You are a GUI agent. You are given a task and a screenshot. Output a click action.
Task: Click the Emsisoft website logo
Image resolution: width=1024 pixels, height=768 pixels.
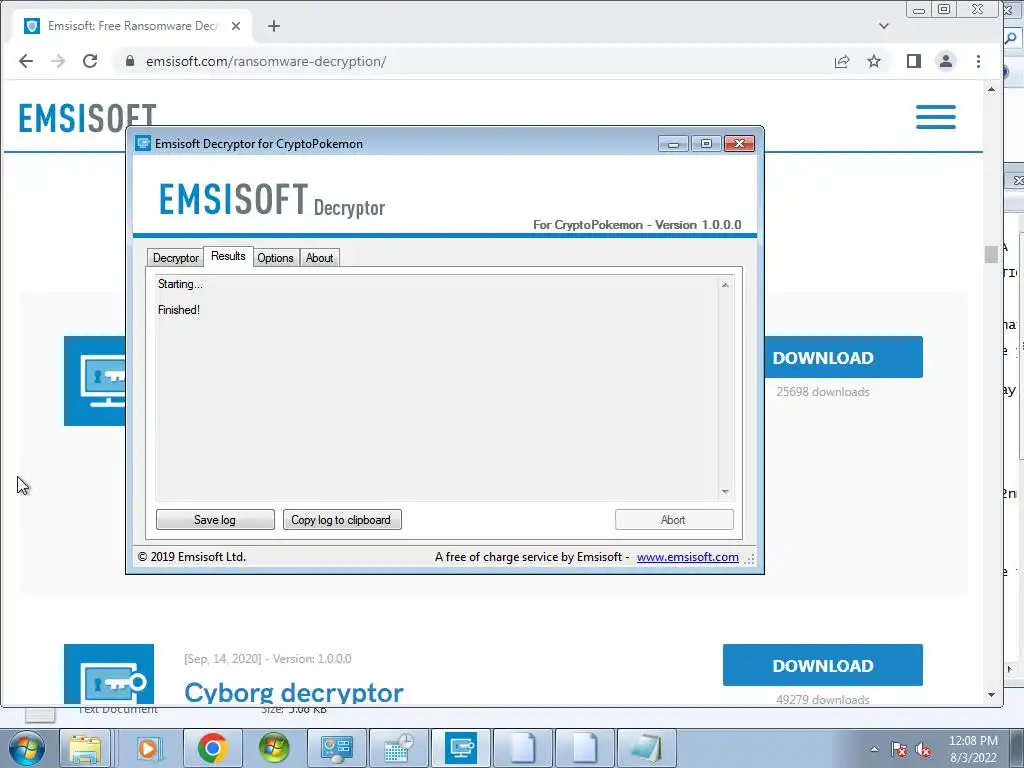coord(87,118)
